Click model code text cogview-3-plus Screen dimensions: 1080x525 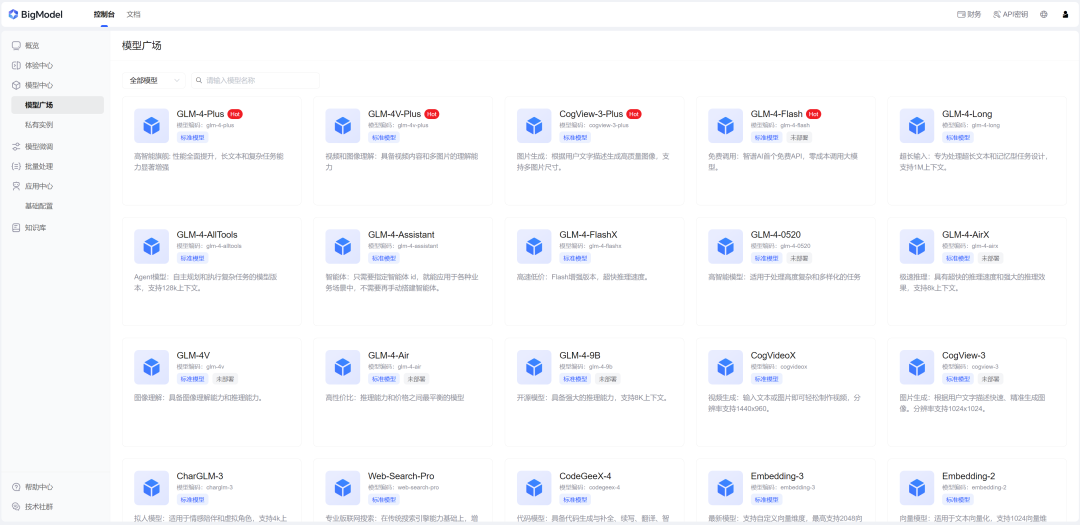coord(609,125)
